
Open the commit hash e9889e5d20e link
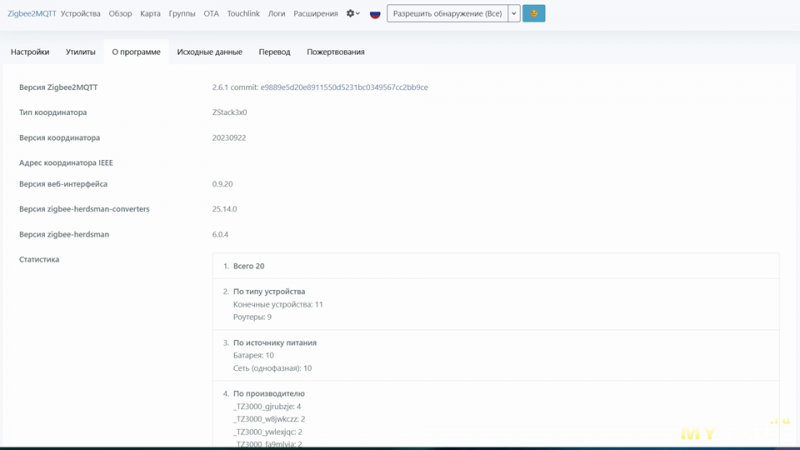point(344,87)
